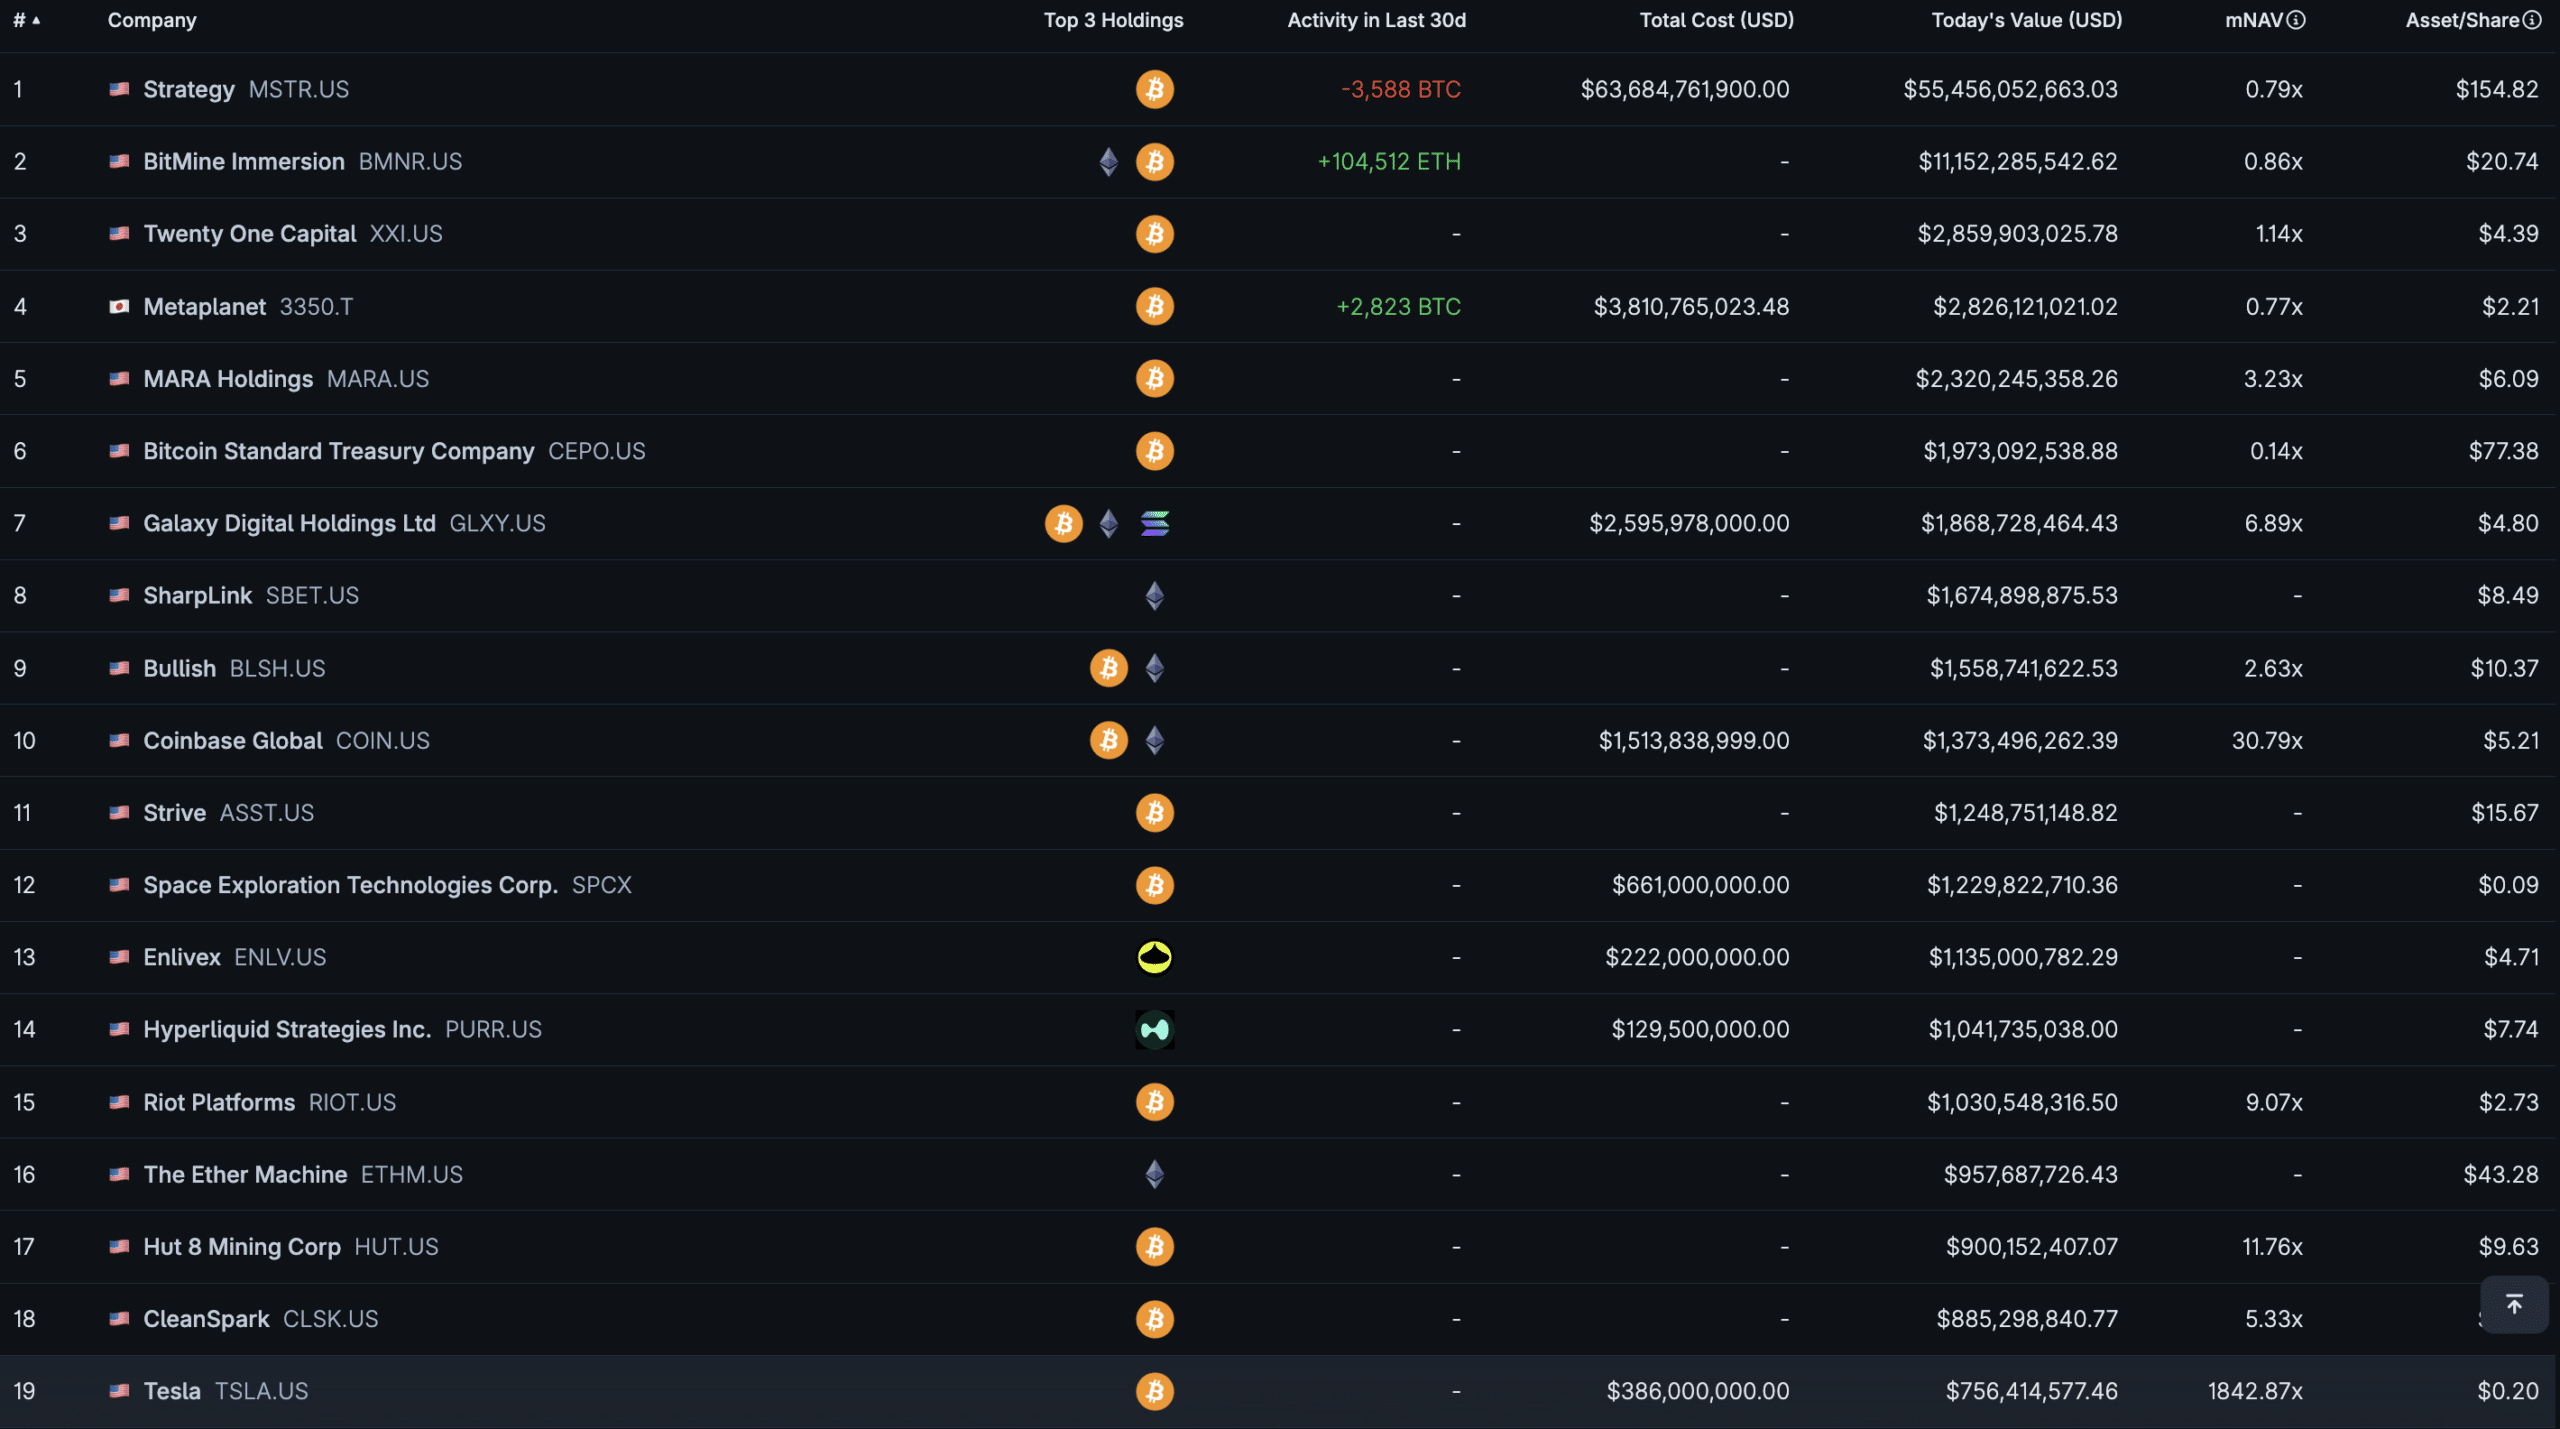Viewport: 2560px width, 1429px height.
Task: Click the +104,512 ETH activity value
Action: coord(1389,162)
